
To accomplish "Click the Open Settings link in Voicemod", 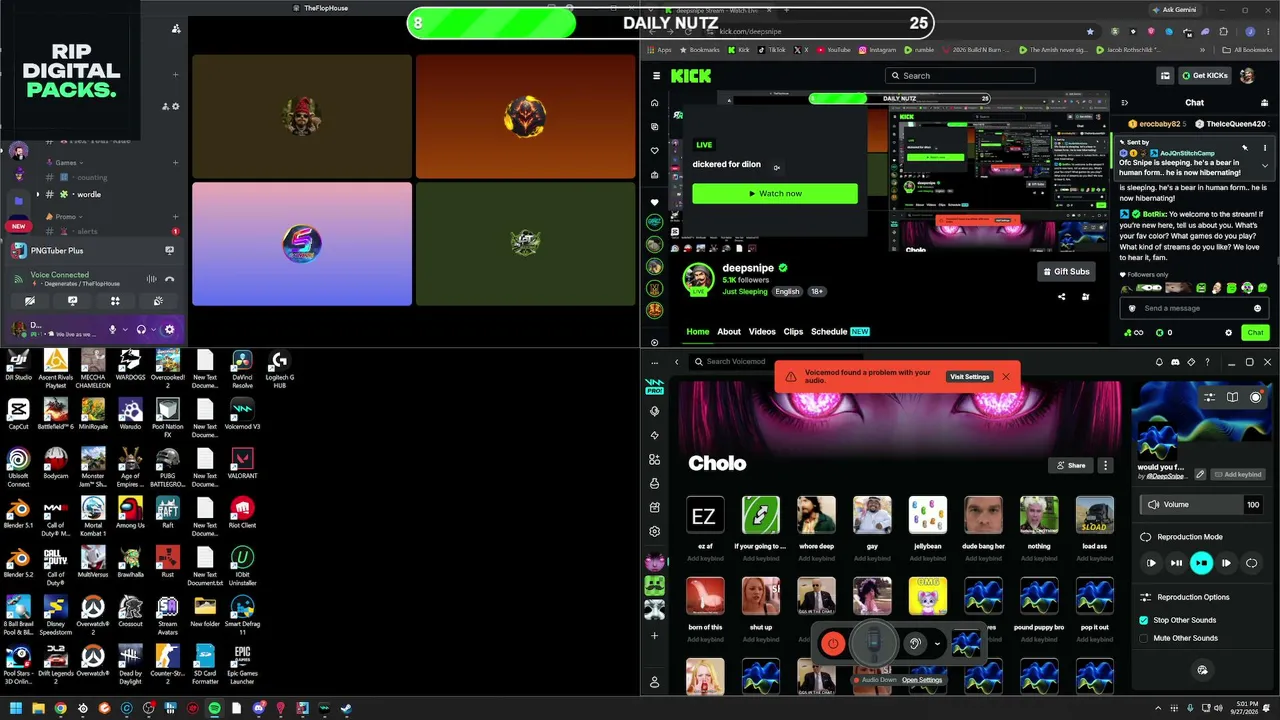I will coord(922,680).
